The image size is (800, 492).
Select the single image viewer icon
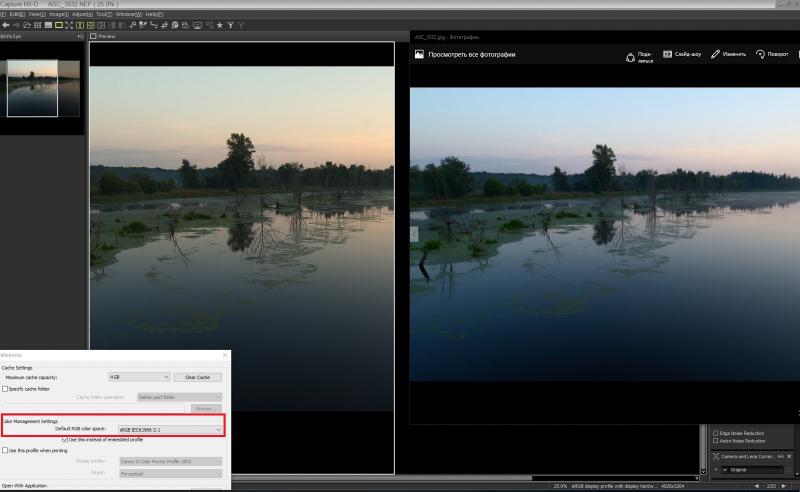[x=59, y=25]
